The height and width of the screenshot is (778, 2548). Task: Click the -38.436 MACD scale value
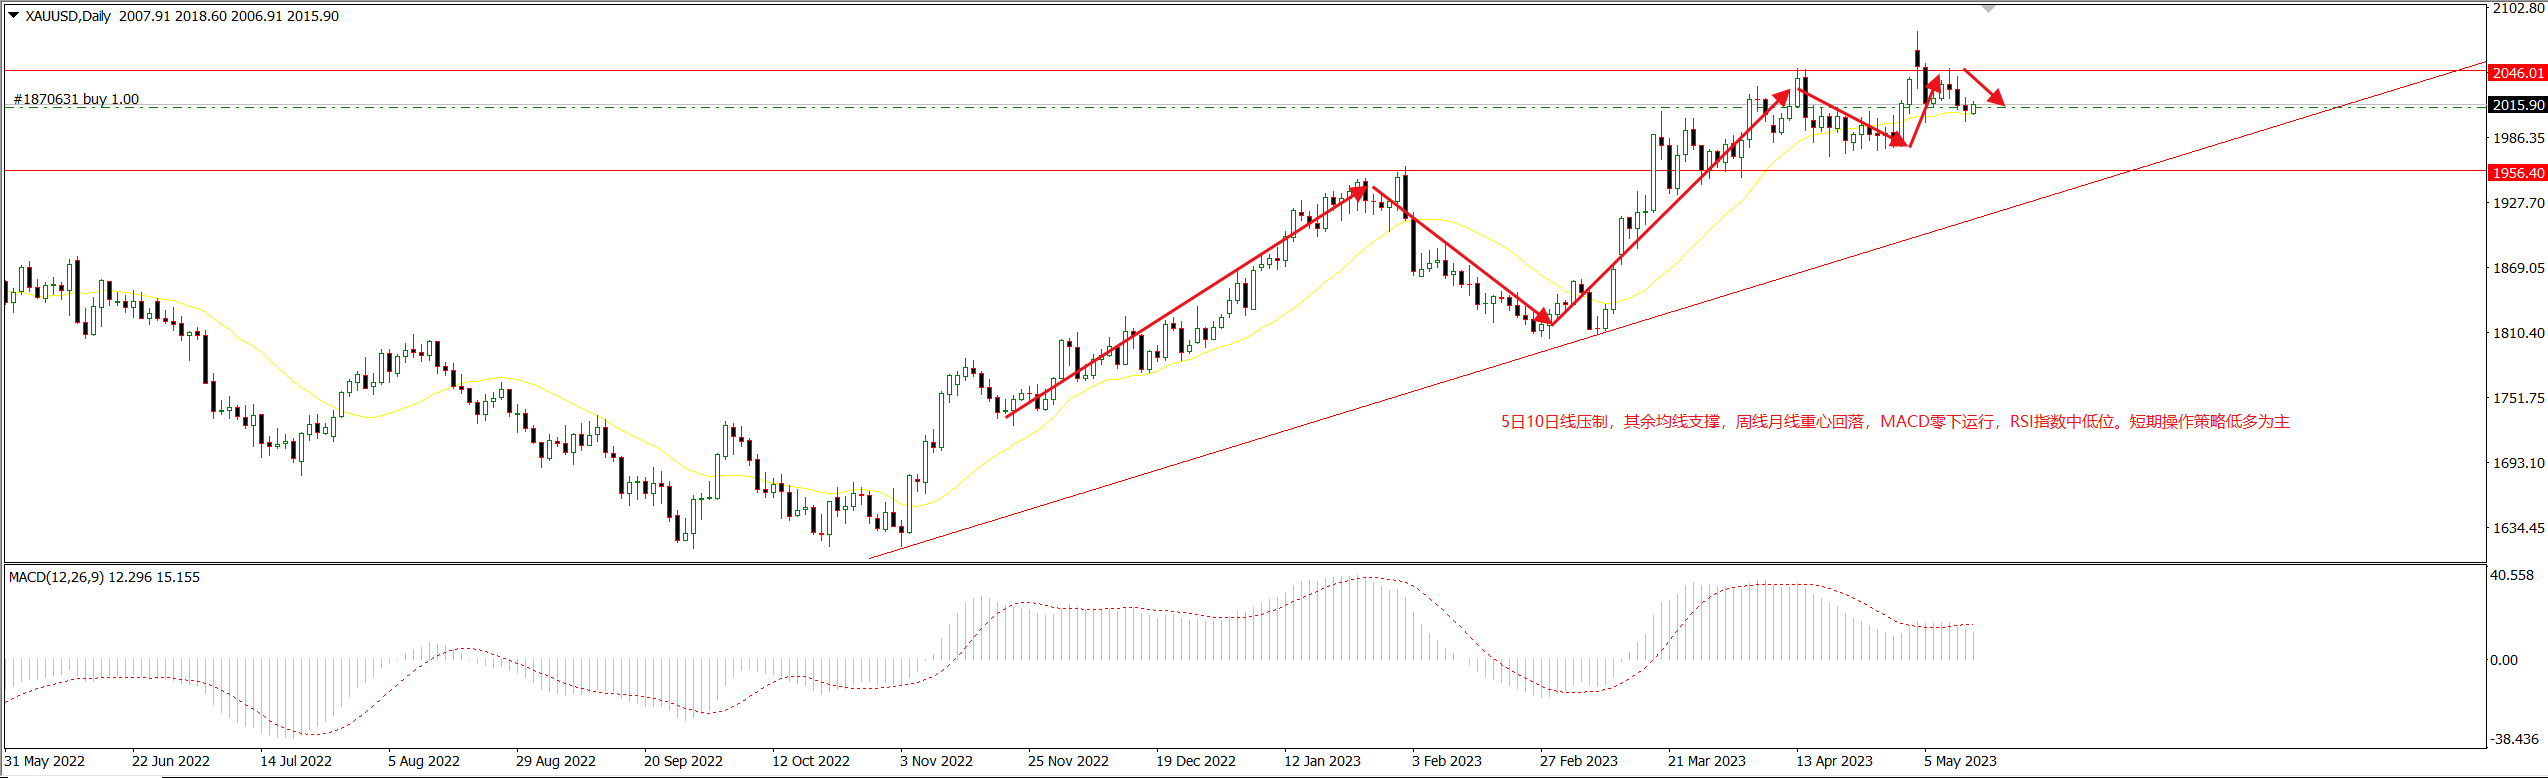(x=2516, y=739)
